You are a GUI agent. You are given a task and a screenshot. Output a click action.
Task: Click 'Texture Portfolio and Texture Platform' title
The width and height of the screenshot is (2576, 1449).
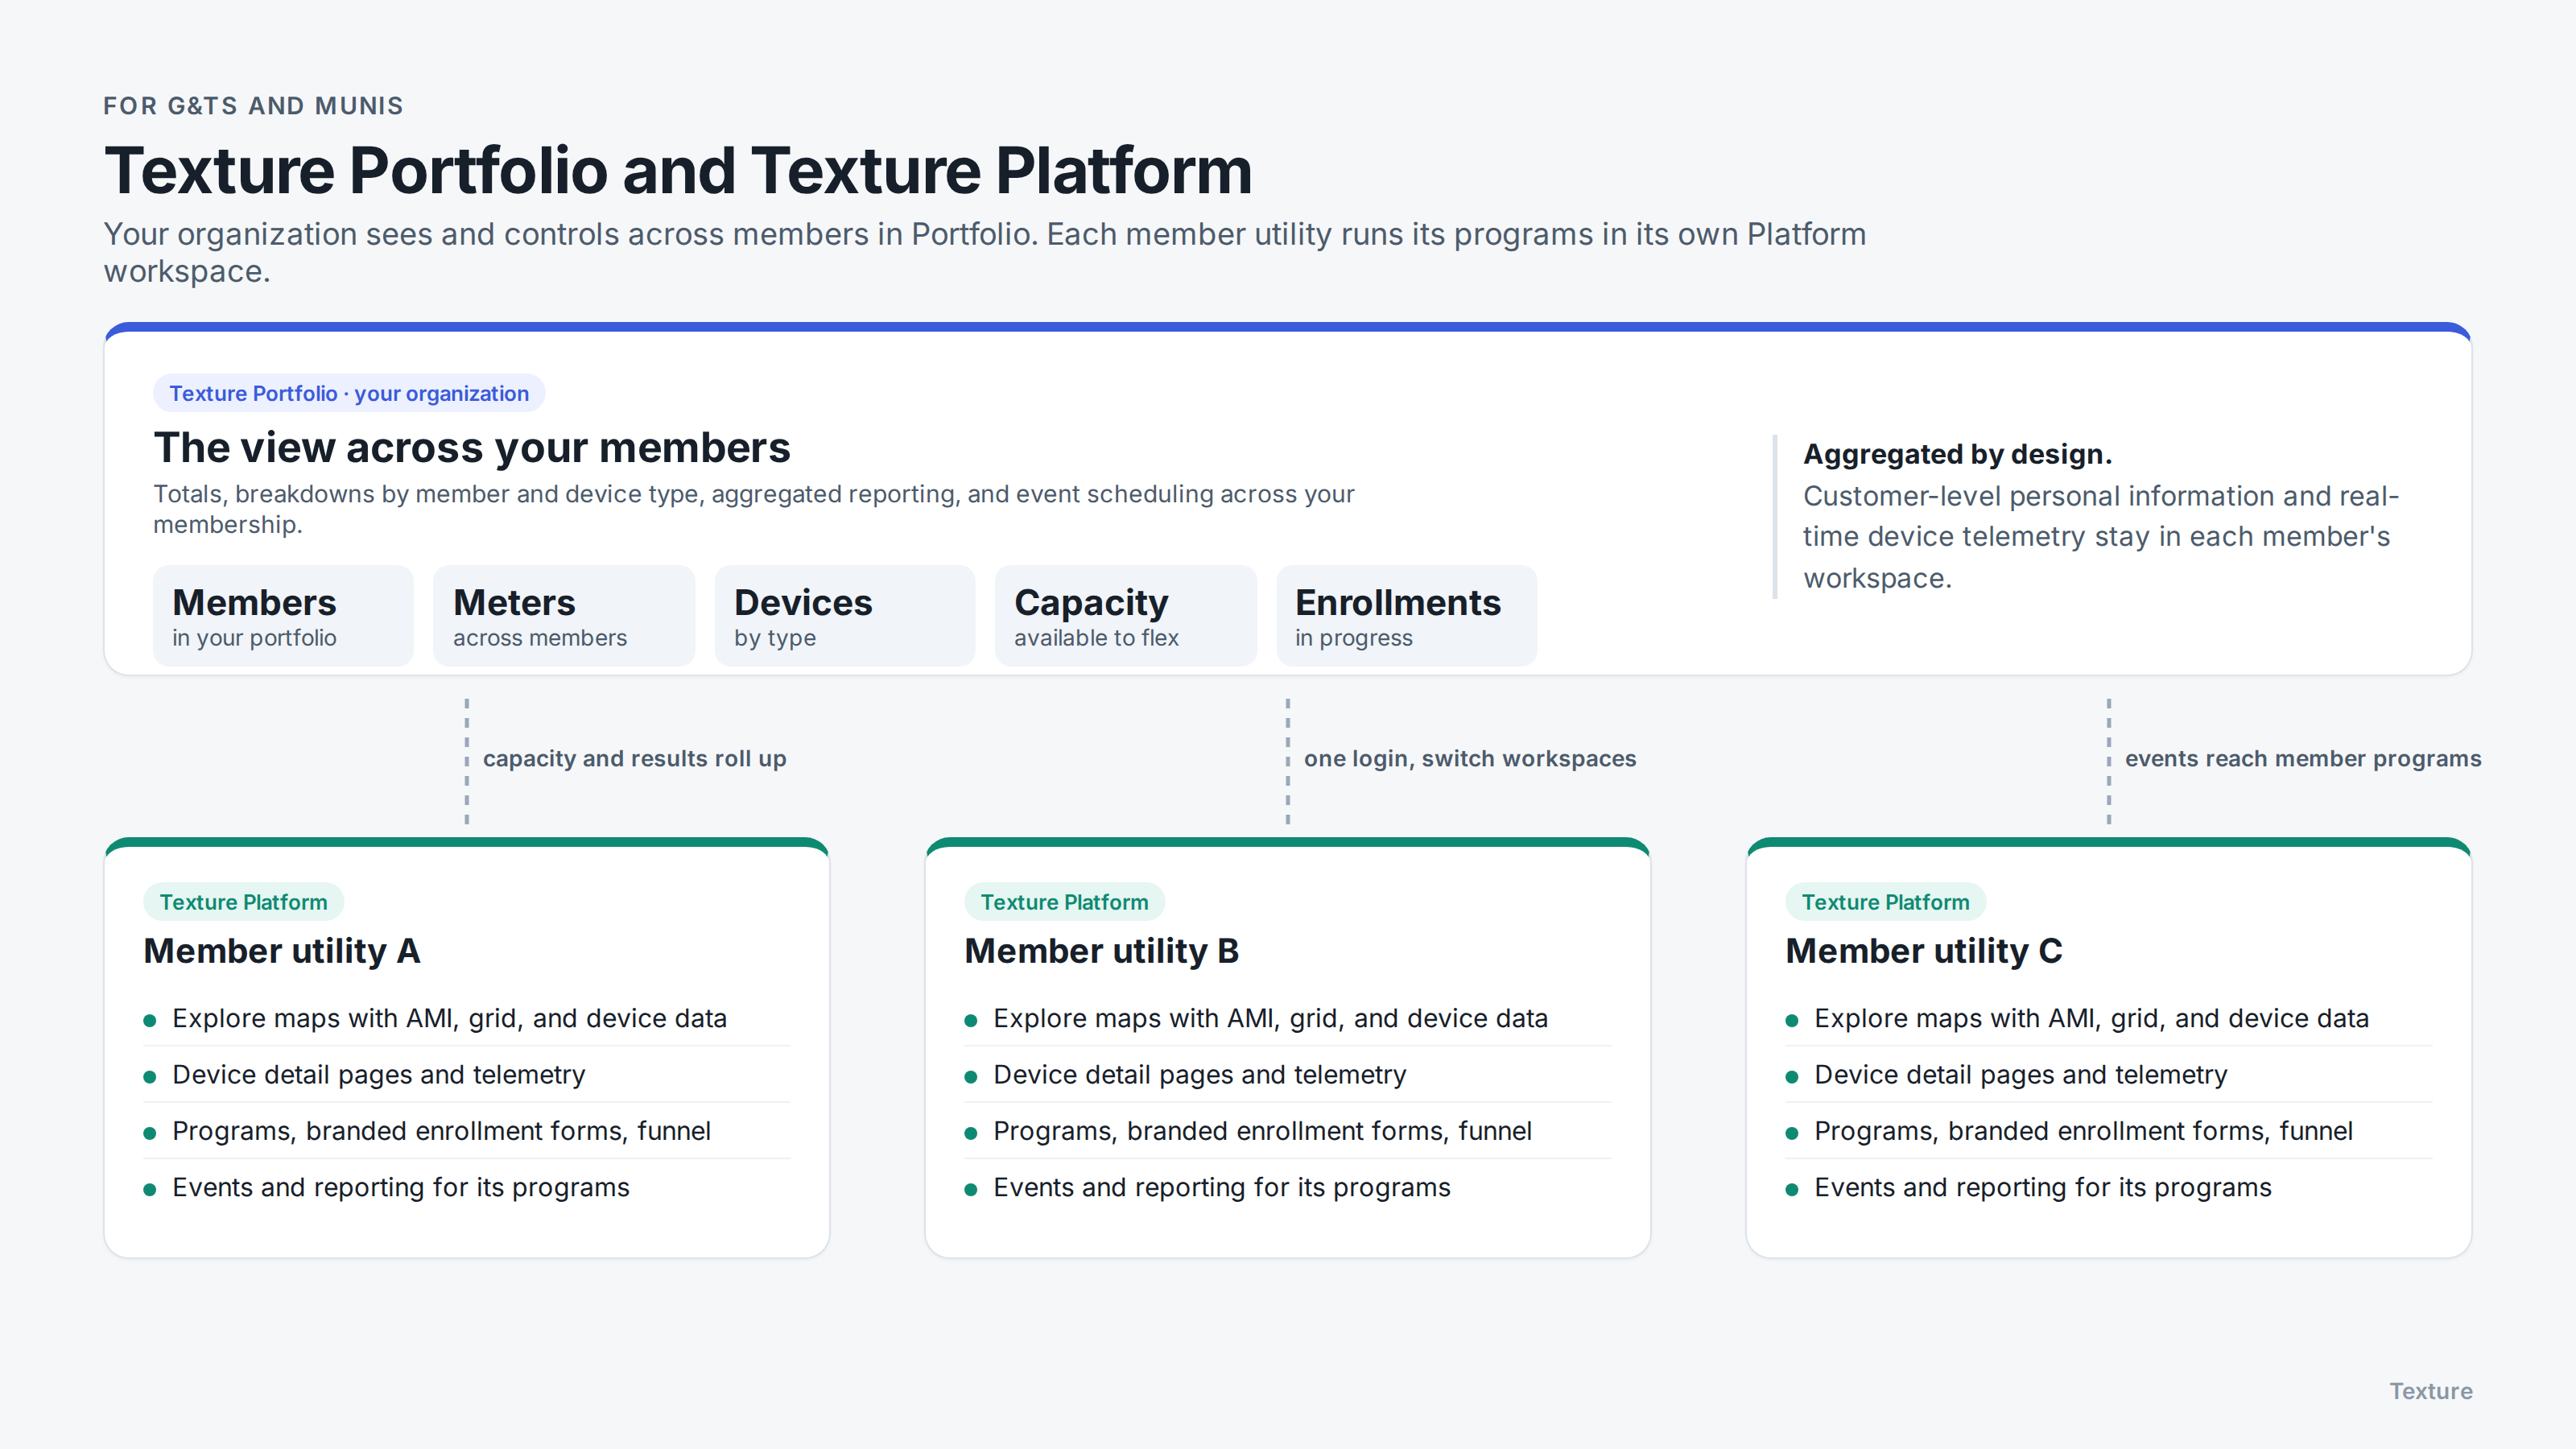(x=678, y=170)
